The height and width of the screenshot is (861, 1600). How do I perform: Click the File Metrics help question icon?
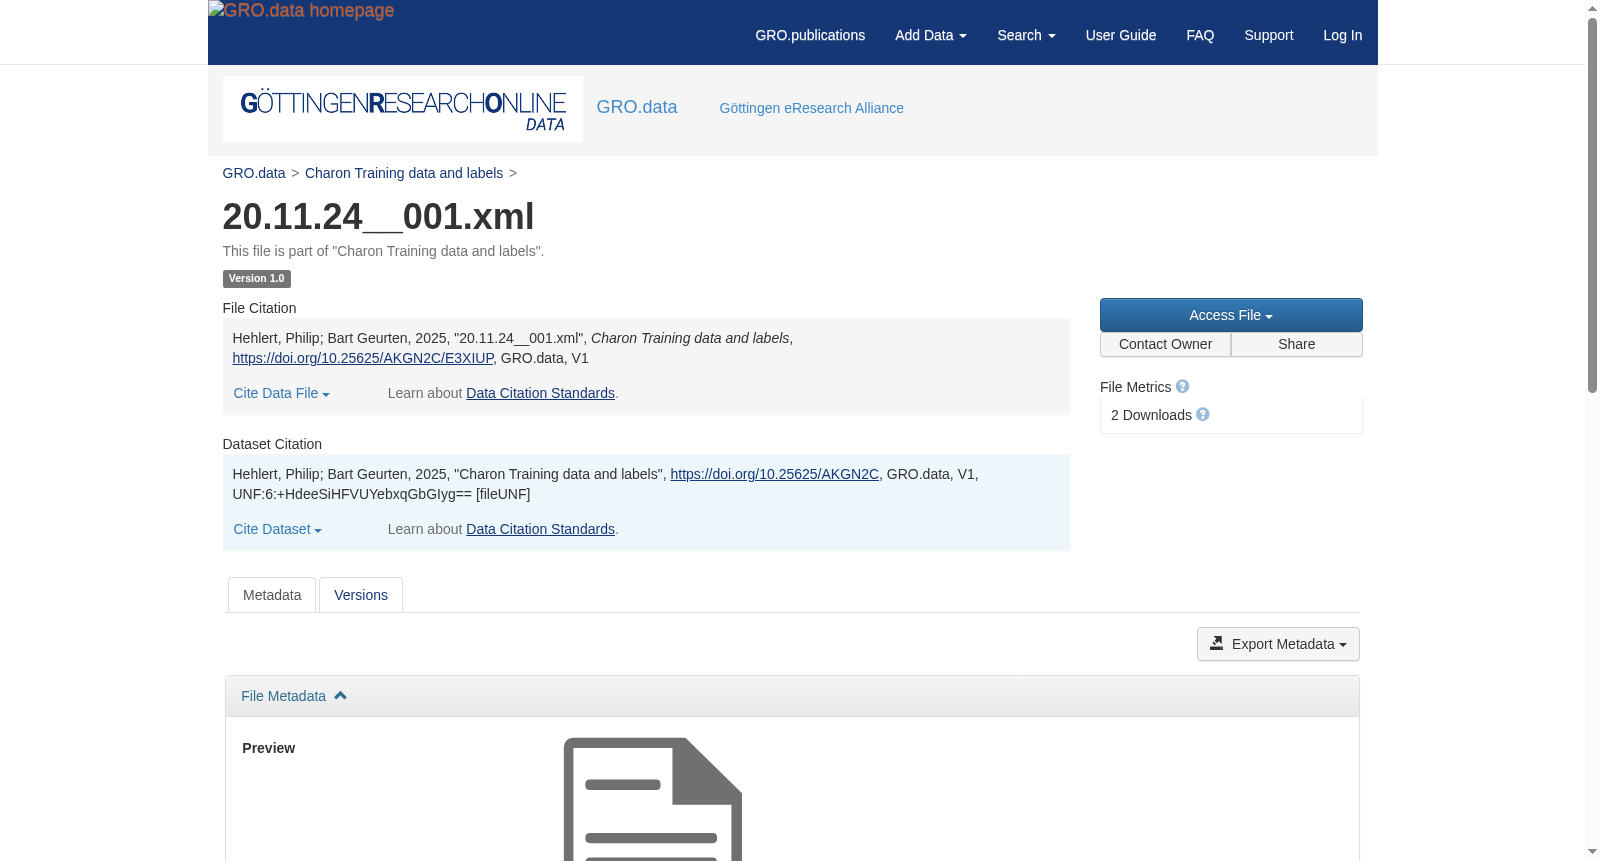tap(1182, 387)
